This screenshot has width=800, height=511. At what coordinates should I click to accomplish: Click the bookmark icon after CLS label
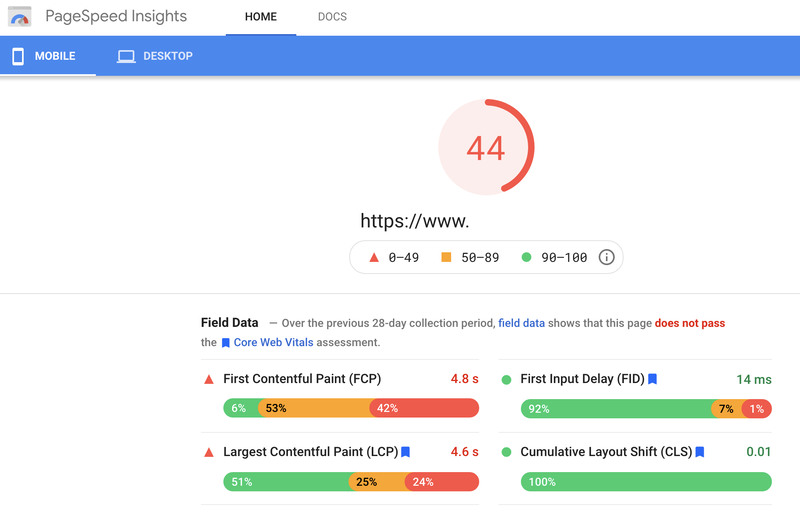(x=700, y=452)
